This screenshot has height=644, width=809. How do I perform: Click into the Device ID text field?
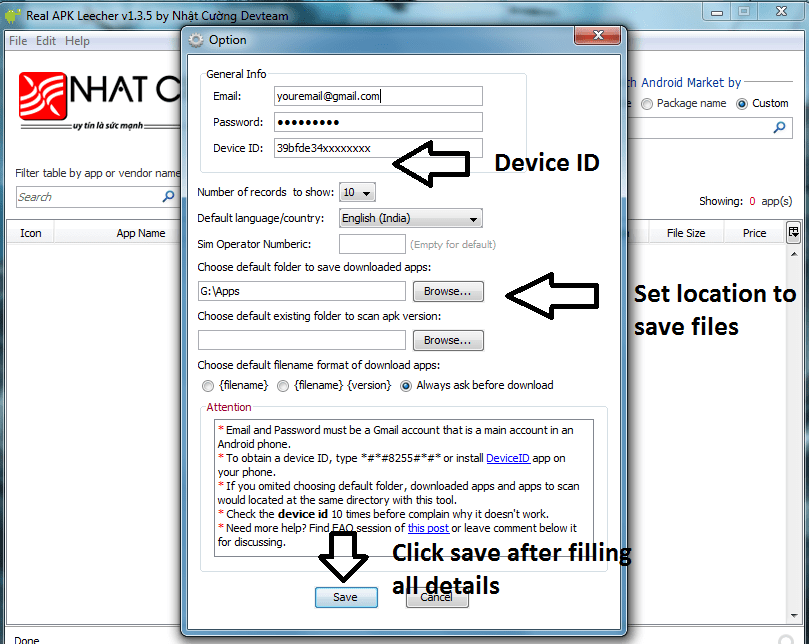(x=377, y=148)
